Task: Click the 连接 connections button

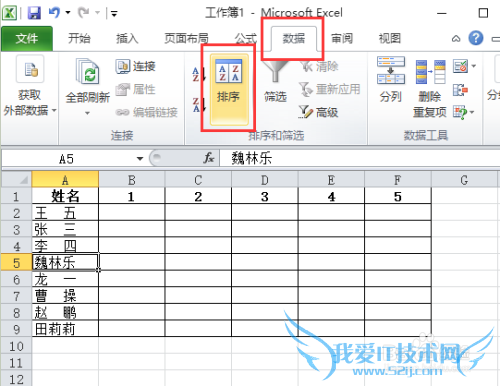Action: tap(136, 66)
